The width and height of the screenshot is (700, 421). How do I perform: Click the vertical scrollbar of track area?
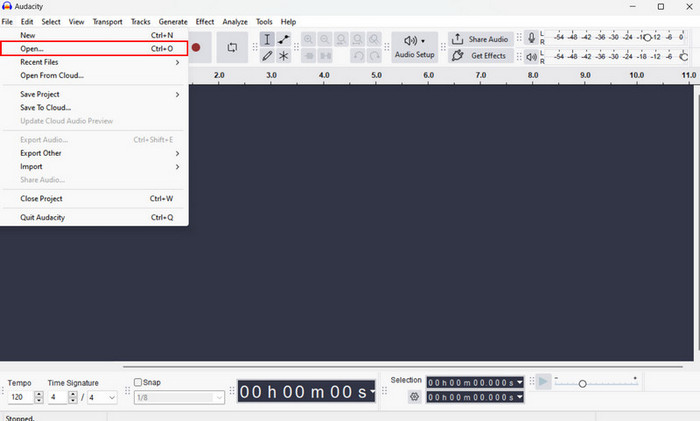click(697, 222)
